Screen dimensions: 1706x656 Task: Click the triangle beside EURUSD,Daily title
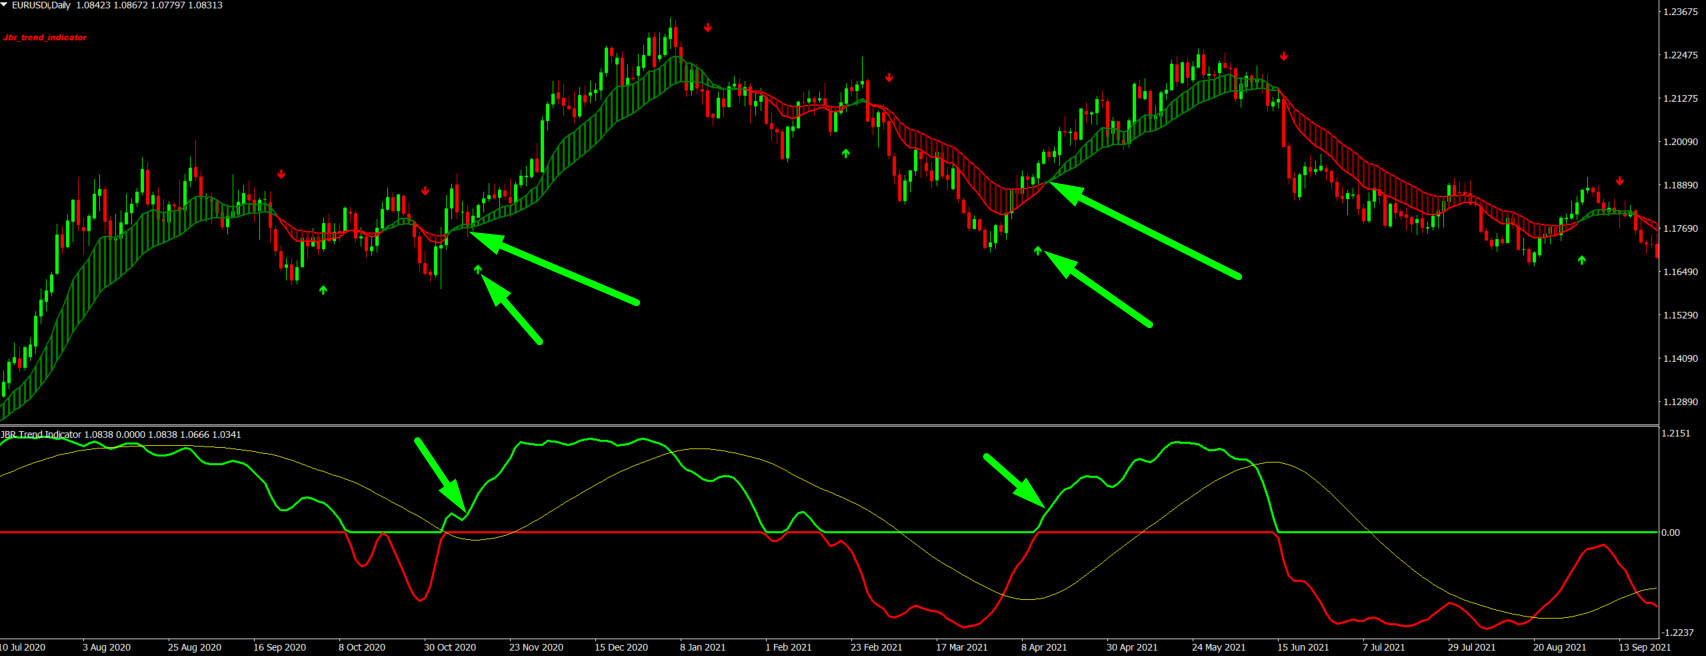click(x=4, y=5)
